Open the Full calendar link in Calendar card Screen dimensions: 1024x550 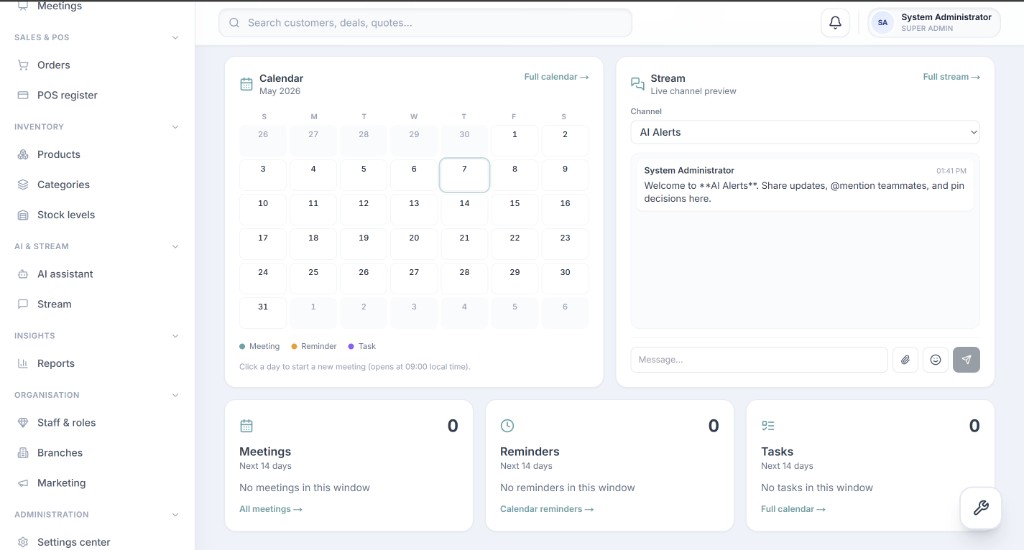tap(556, 77)
